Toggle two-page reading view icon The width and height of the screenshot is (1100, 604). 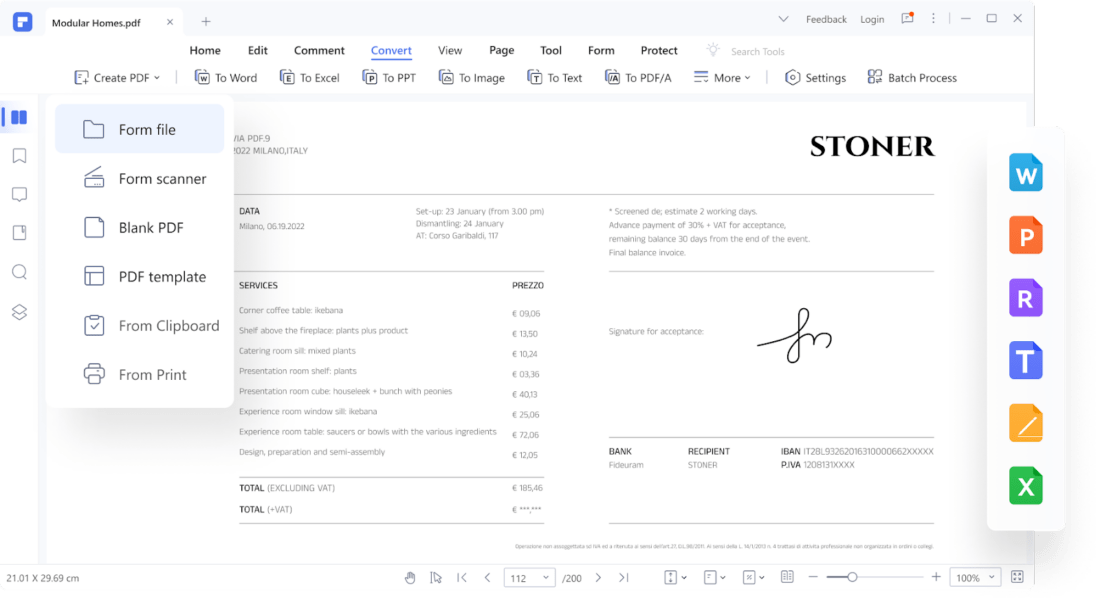(787, 577)
